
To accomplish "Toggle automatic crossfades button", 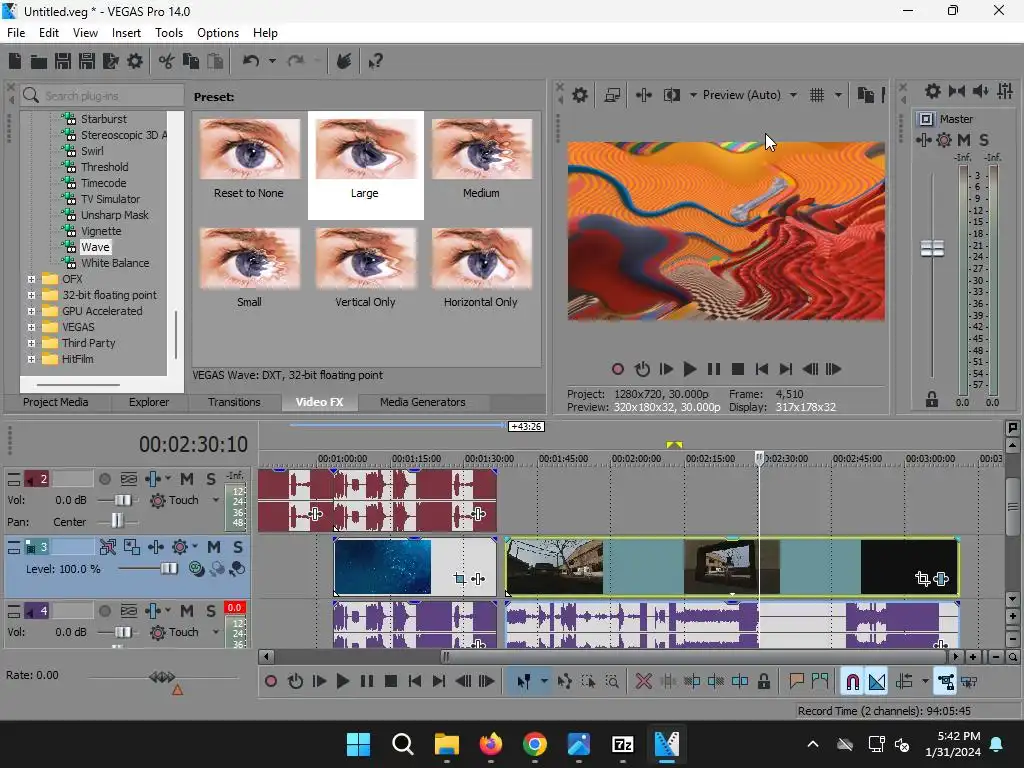I will click(877, 682).
